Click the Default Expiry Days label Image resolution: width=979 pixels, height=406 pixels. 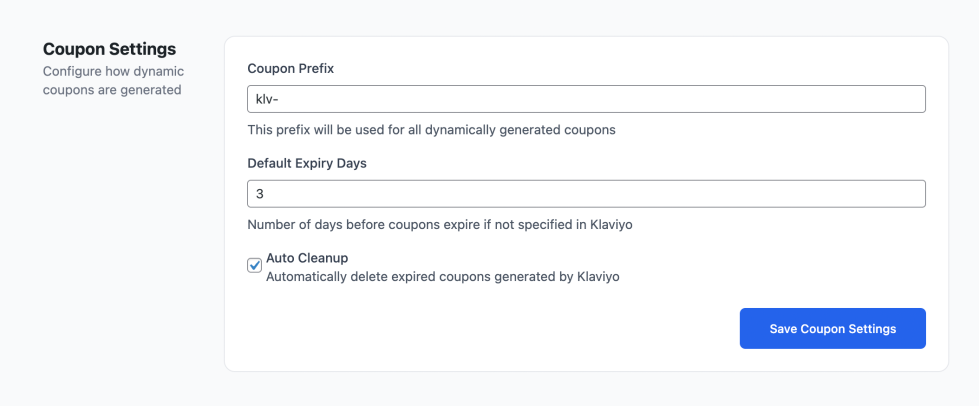[x=307, y=163]
